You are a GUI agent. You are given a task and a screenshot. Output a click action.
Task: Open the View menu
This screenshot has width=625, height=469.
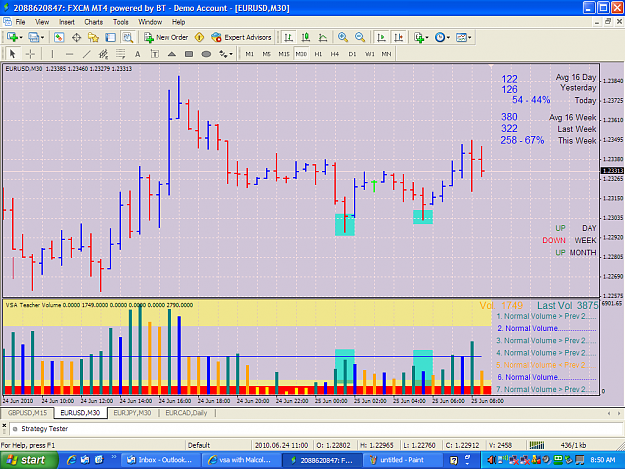pyautogui.click(x=42, y=22)
